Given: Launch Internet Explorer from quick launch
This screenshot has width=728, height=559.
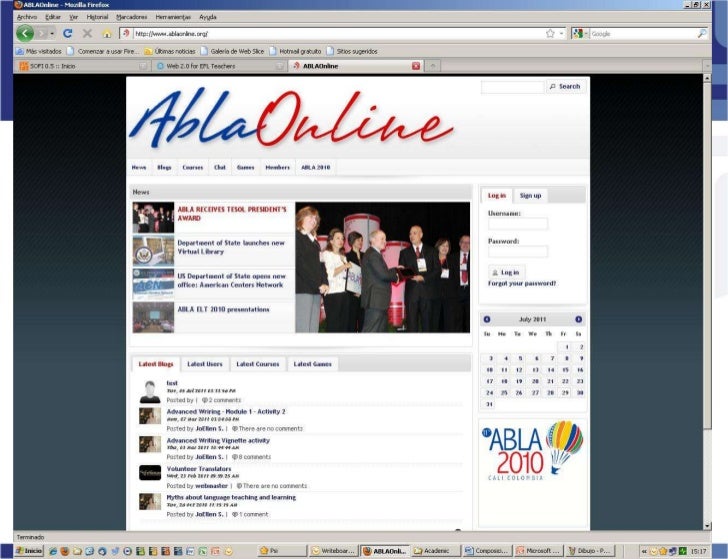Looking at the screenshot, I should 53,551.
